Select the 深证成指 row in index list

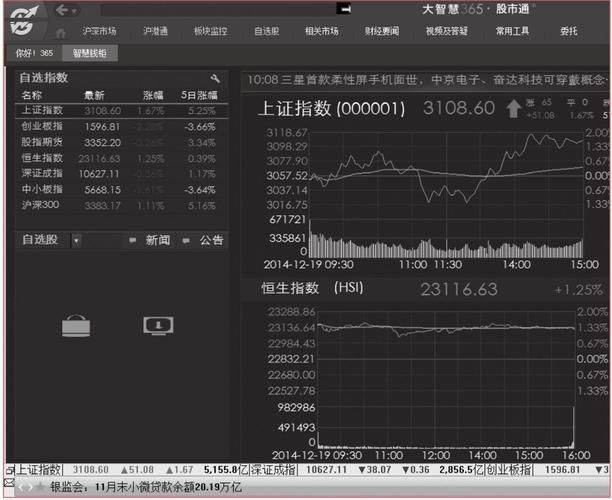coord(121,174)
